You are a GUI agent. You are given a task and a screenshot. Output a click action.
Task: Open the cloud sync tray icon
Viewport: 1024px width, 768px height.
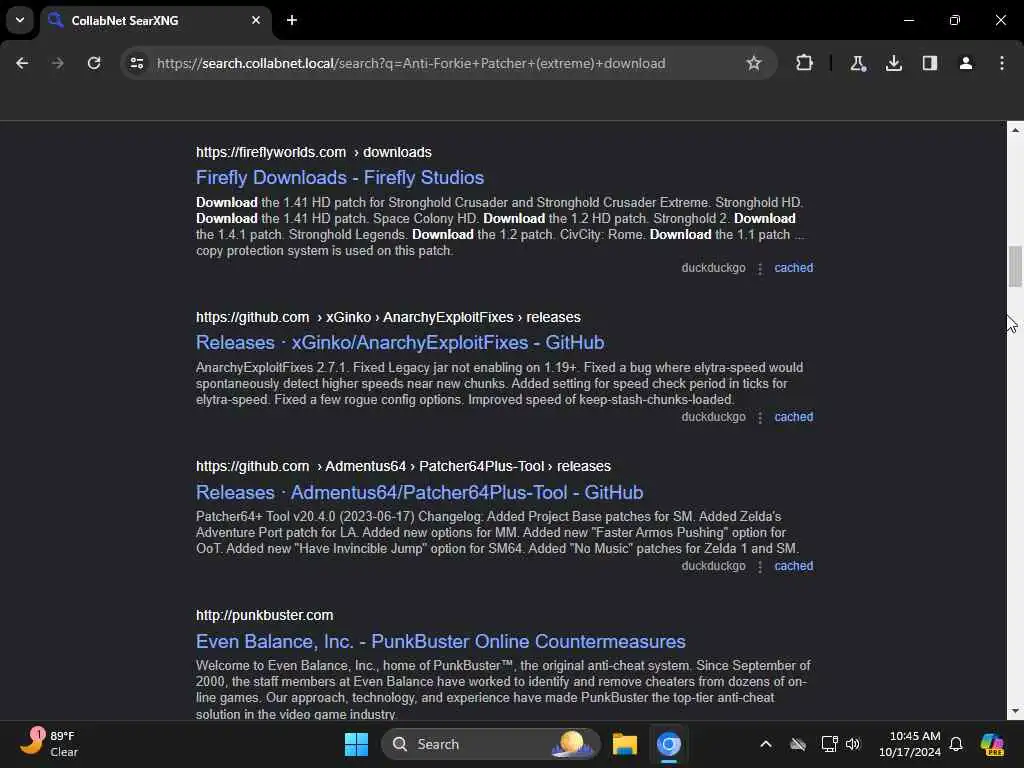pos(797,744)
